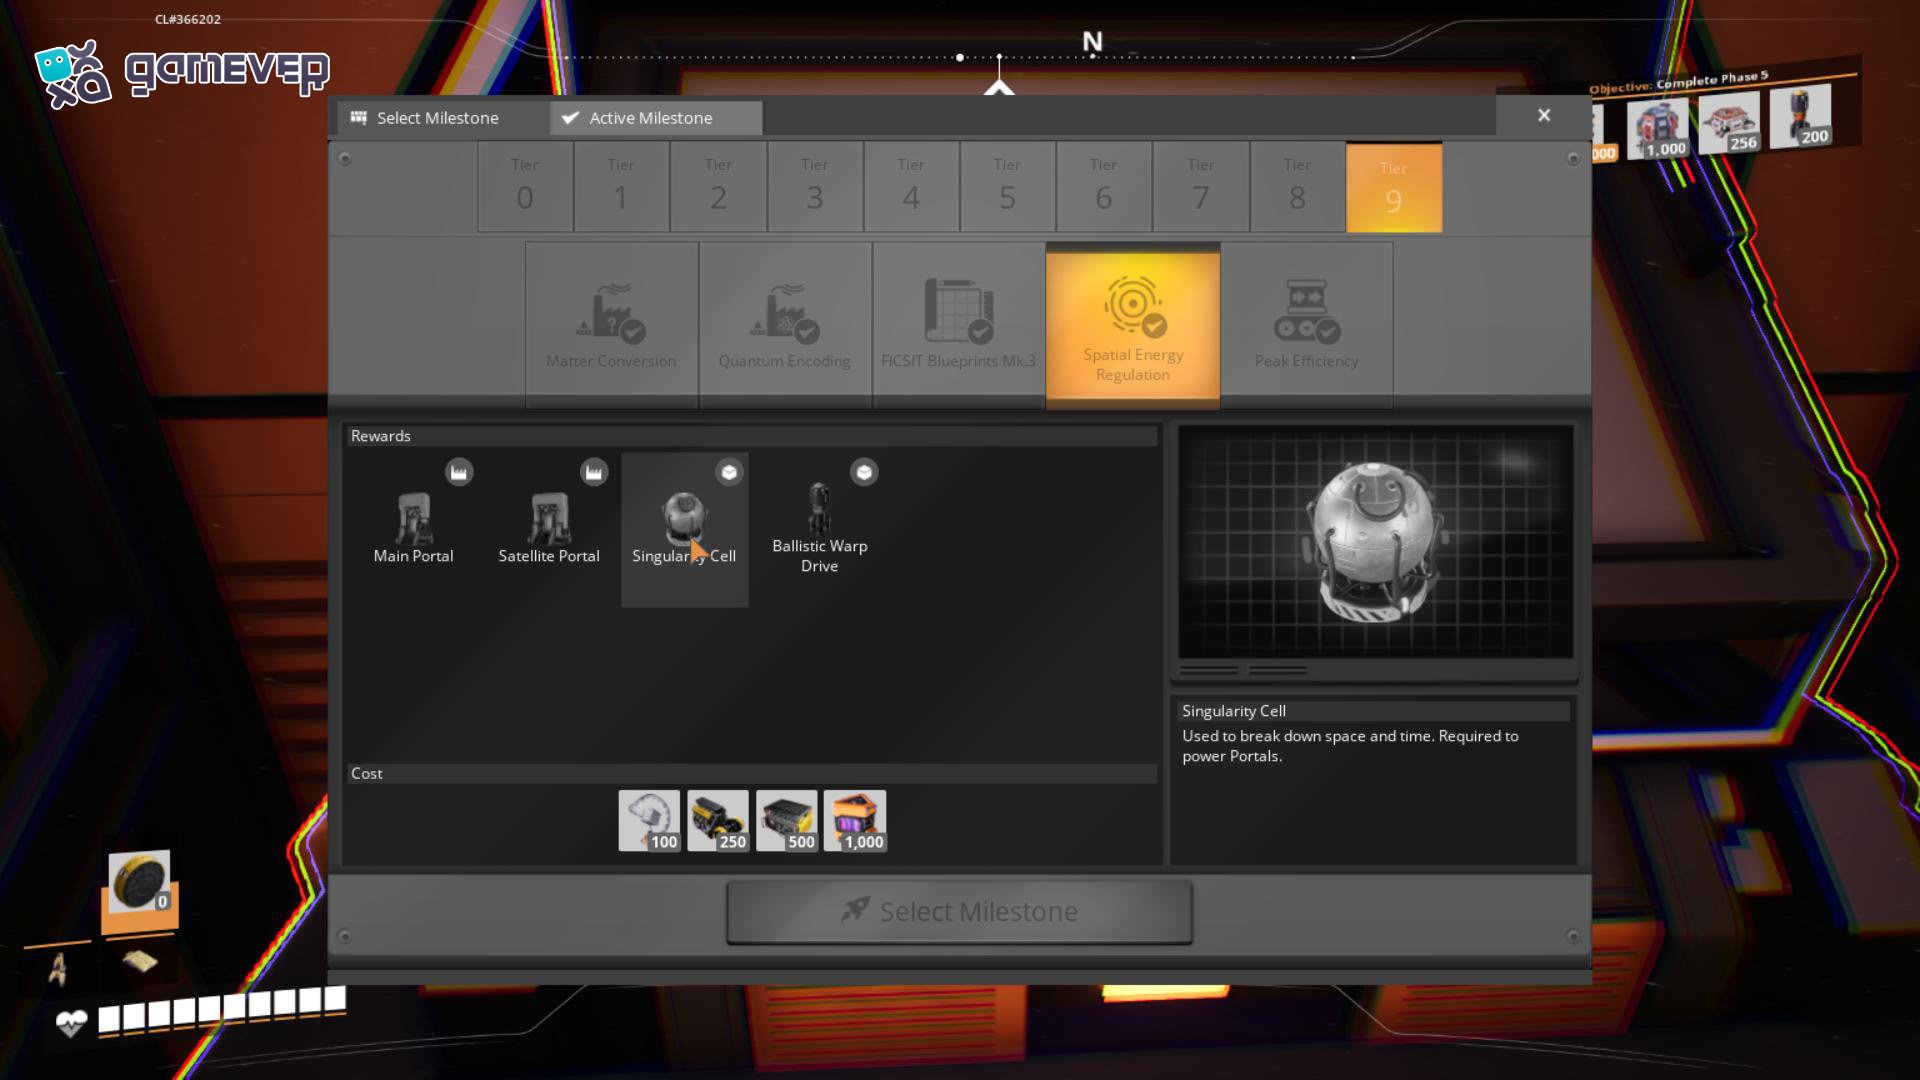Open the Quantum Encoding milestone

[785, 324]
